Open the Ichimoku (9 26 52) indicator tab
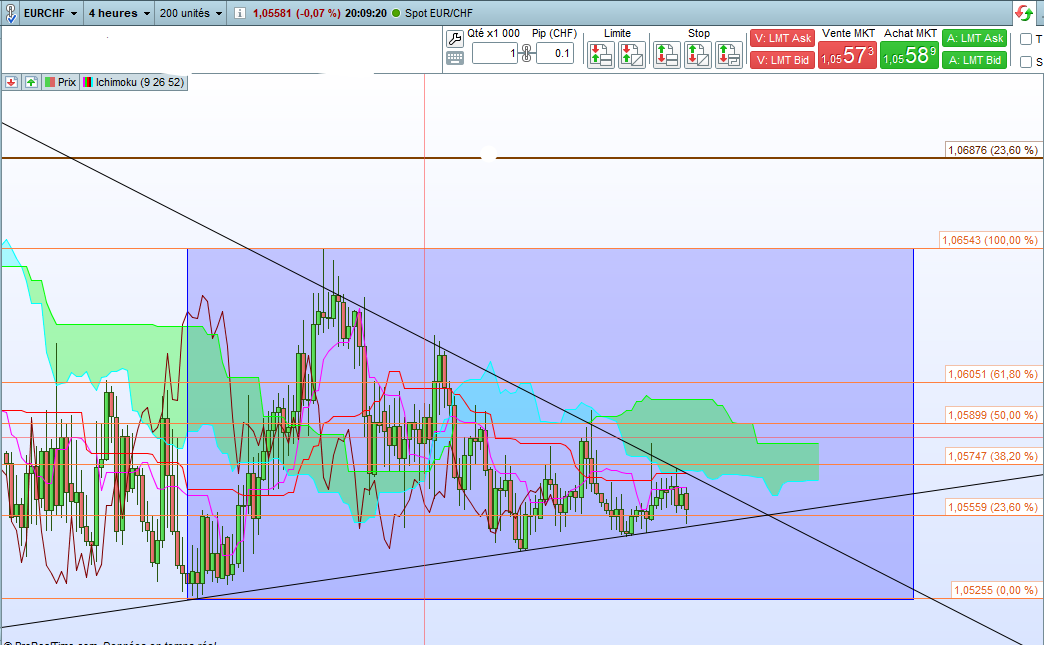Image resolution: width=1044 pixels, height=645 pixels. pos(134,82)
